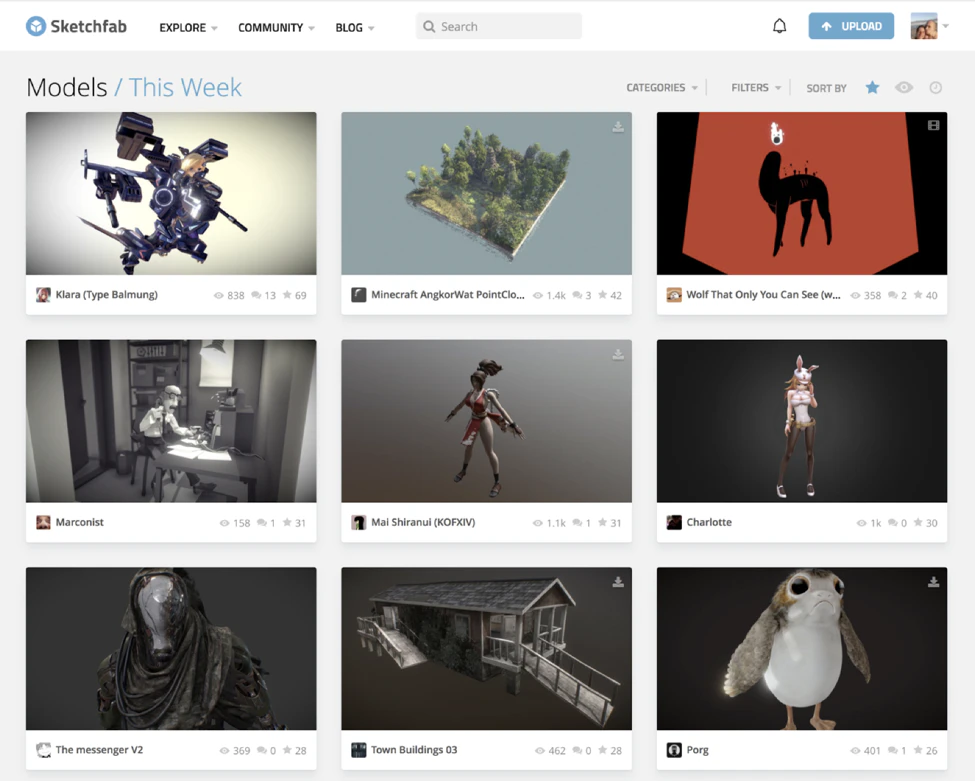Open the Charlotte model thumbnail
Image resolution: width=975 pixels, height=781 pixels.
point(802,421)
